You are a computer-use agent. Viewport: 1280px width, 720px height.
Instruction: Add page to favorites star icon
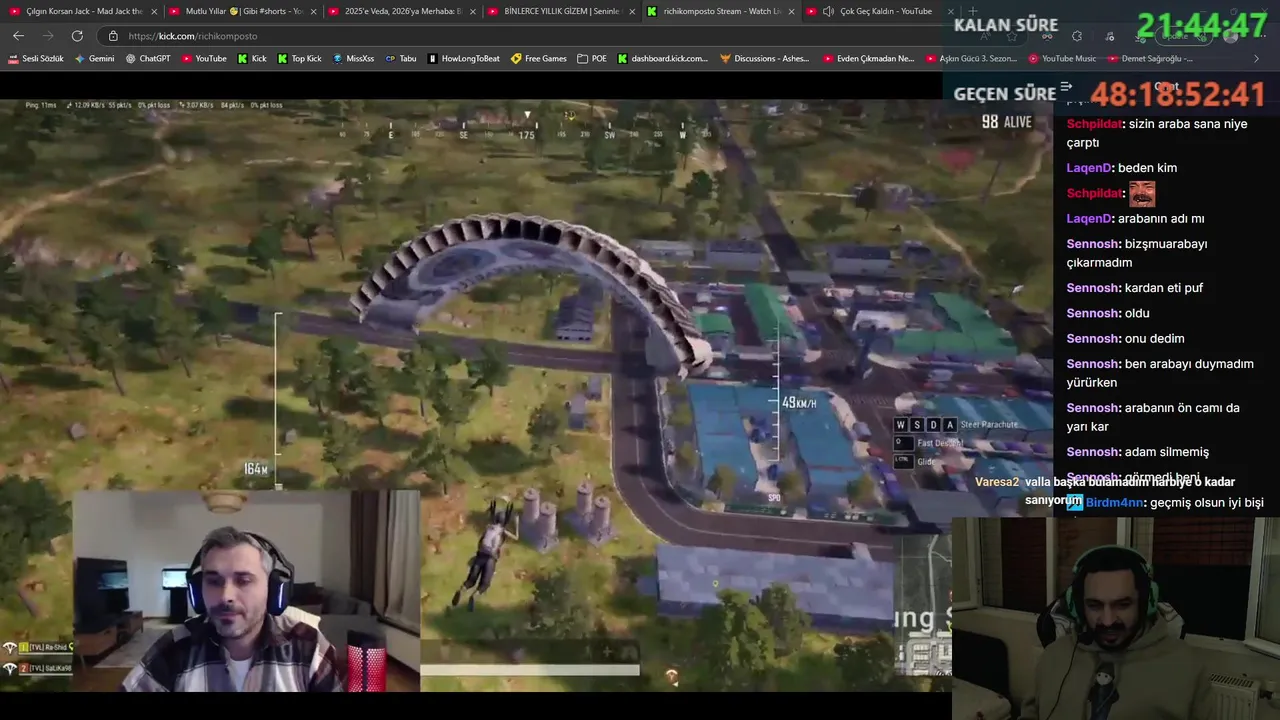[1012, 36]
